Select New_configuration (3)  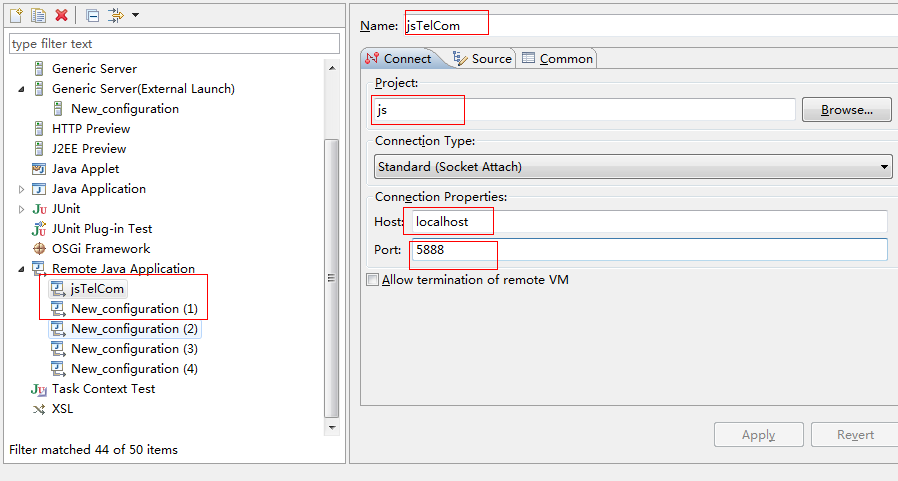point(134,349)
